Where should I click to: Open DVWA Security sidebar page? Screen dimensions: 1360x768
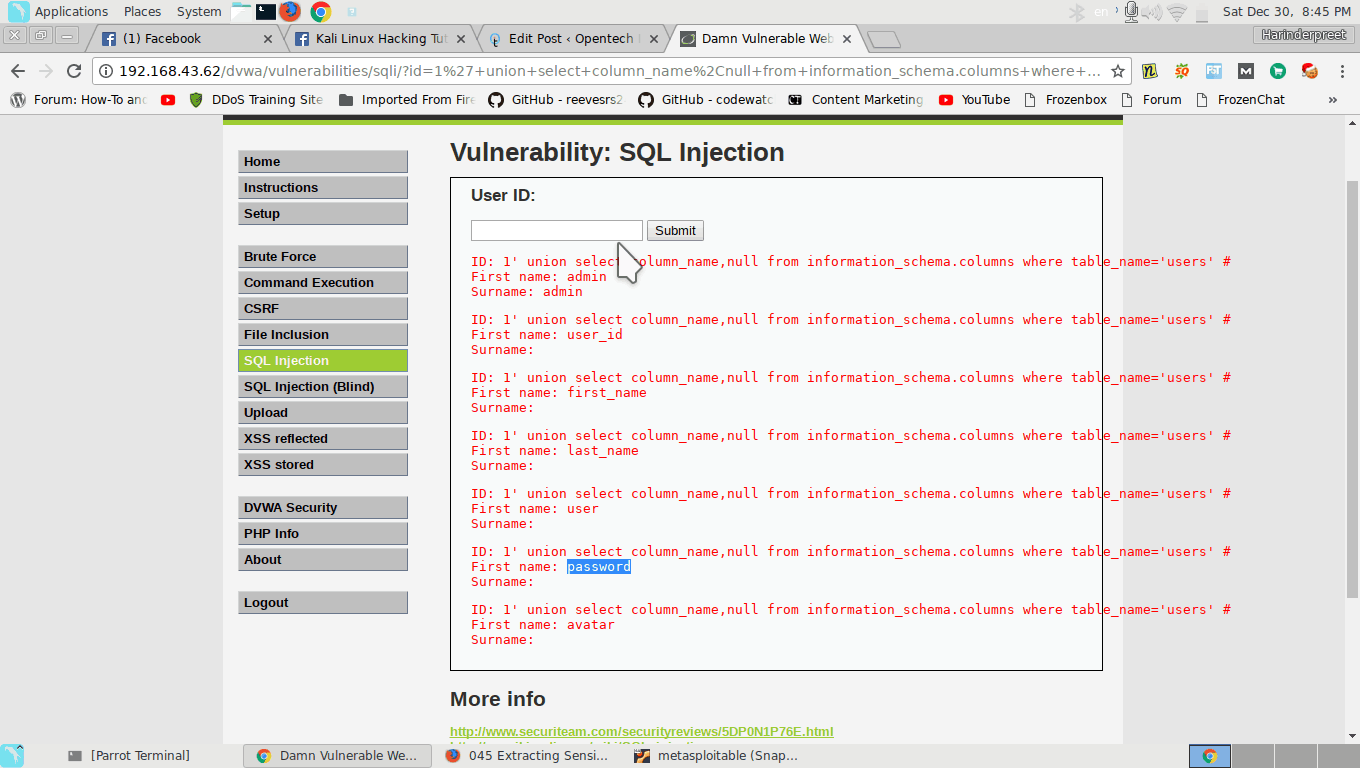[323, 508]
